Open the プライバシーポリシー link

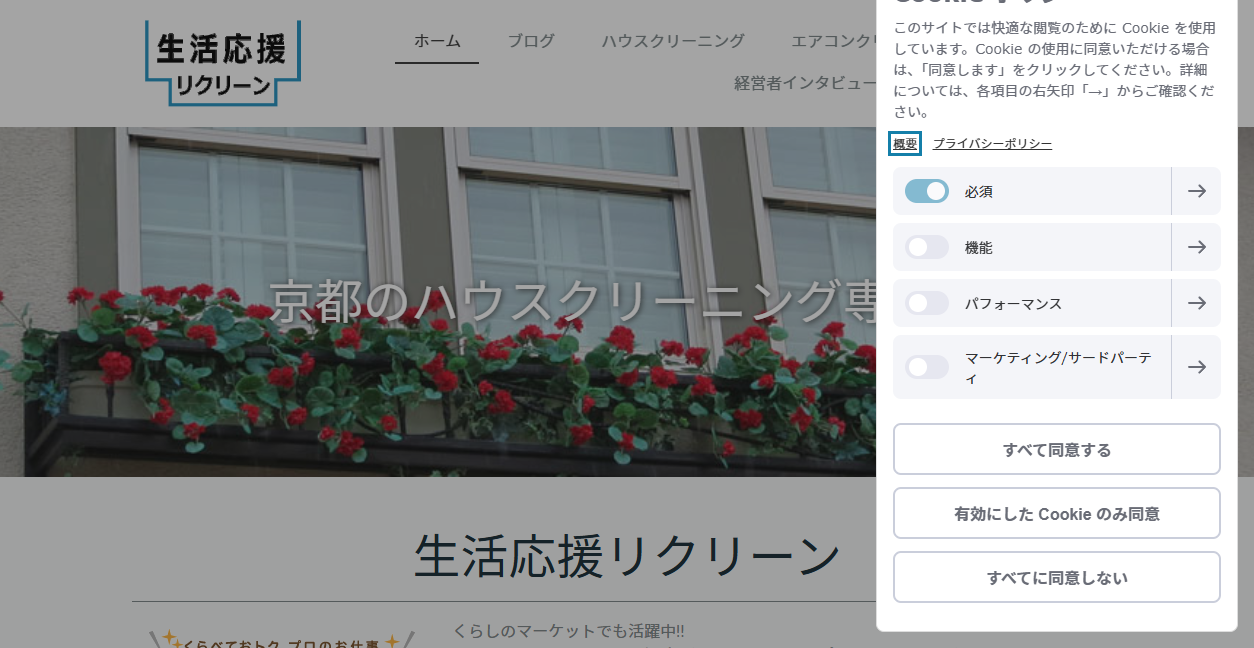point(991,143)
